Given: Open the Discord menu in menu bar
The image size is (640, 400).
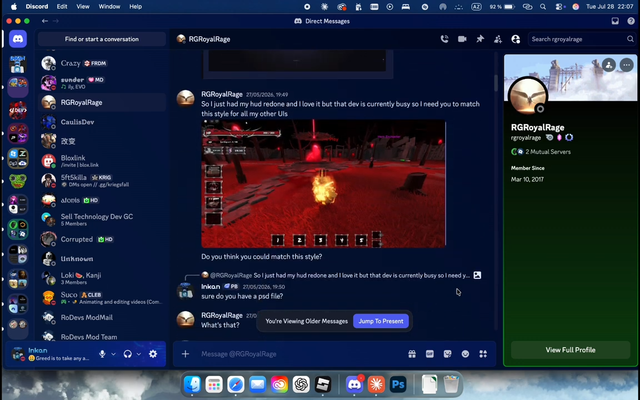Looking at the screenshot, I should point(37,7).
